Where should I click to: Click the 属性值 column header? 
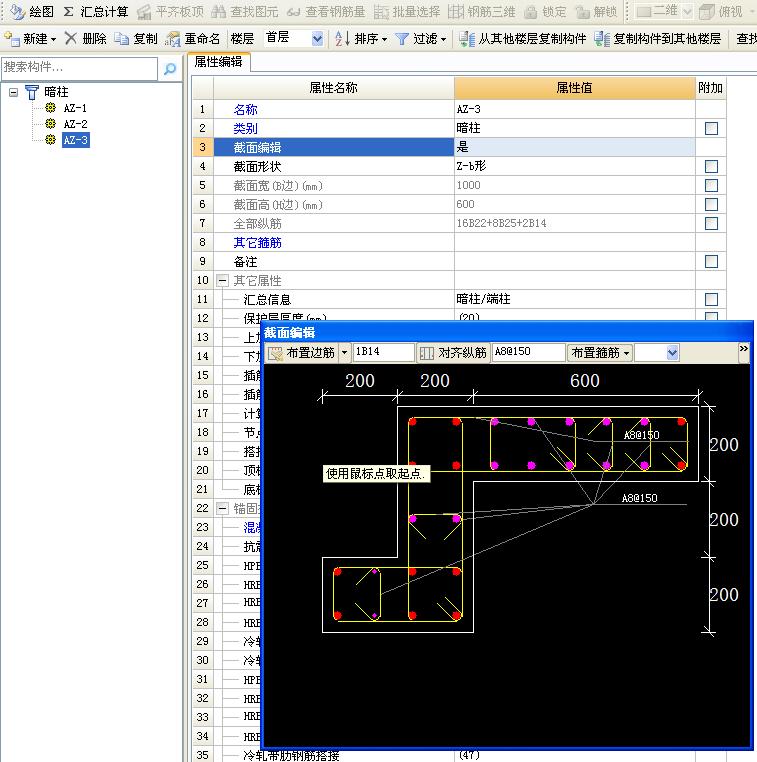tap(574, 88)
